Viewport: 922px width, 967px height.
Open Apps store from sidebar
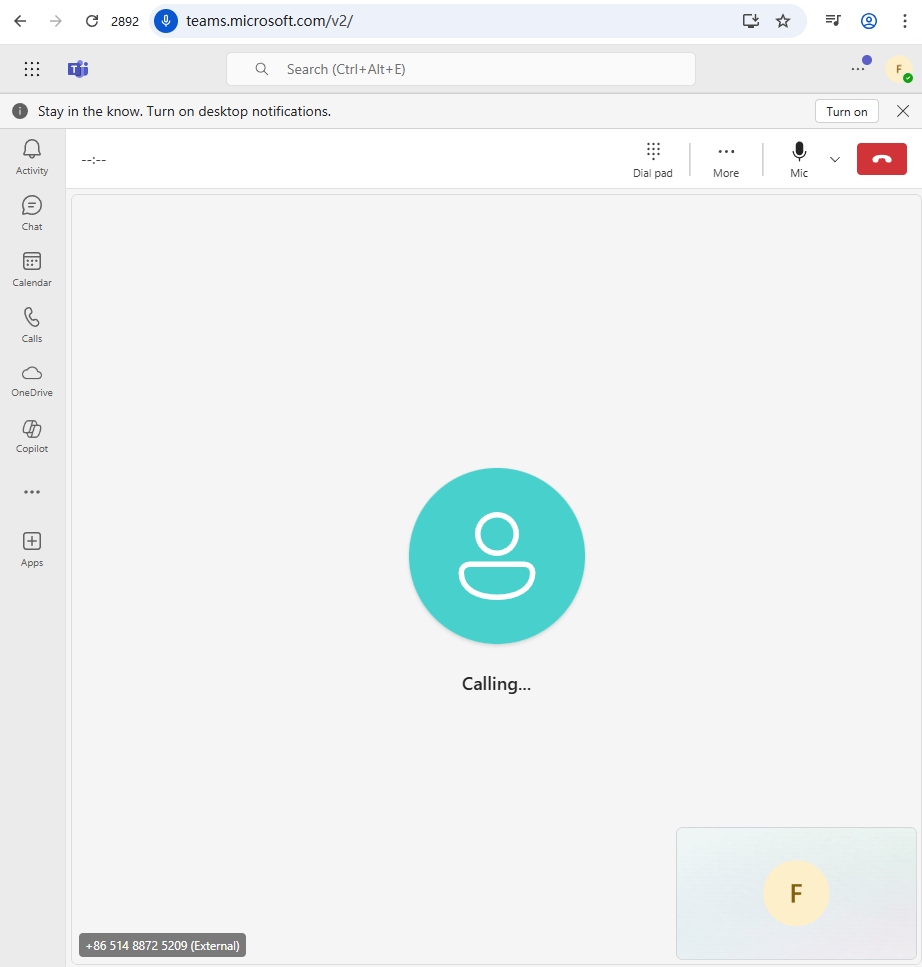tap(32, 549)
